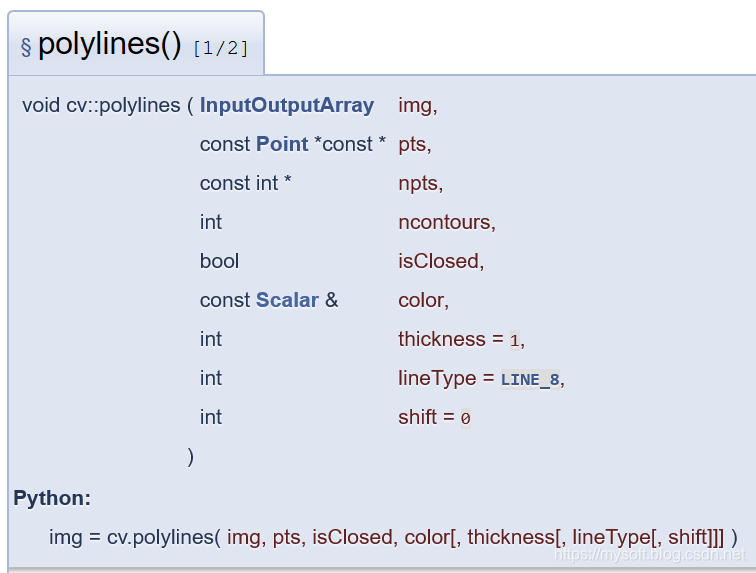Open the Point class link
Screen dimensions: 756x573
click(x=282, y=144)
